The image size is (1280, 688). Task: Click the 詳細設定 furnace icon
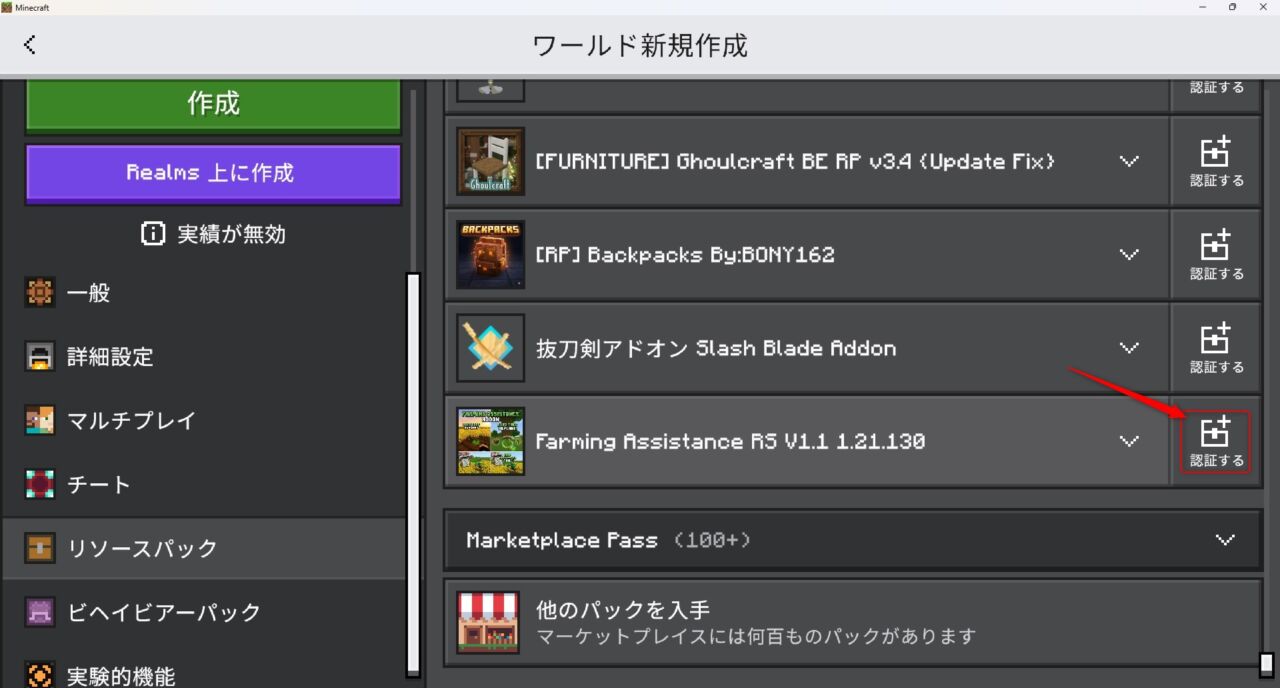click(x=40, y=357)
